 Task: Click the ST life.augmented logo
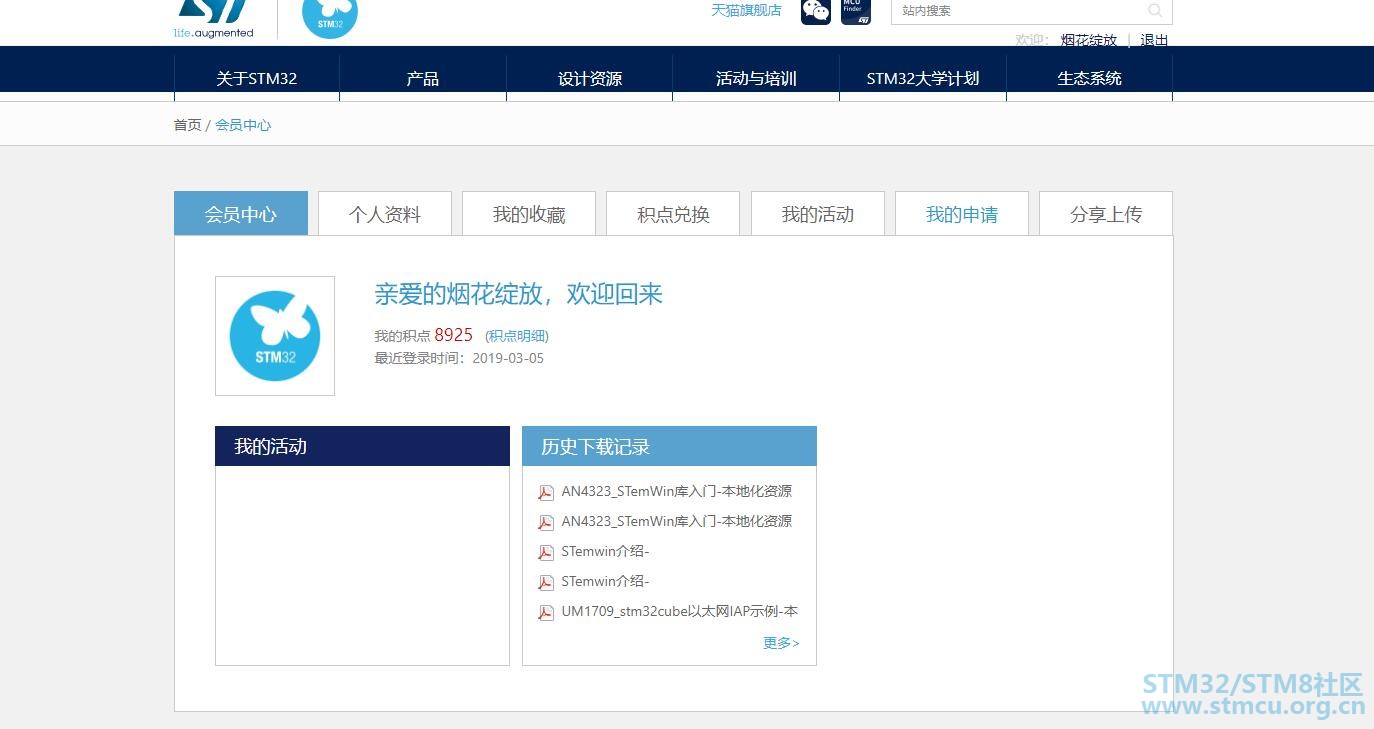214,19
